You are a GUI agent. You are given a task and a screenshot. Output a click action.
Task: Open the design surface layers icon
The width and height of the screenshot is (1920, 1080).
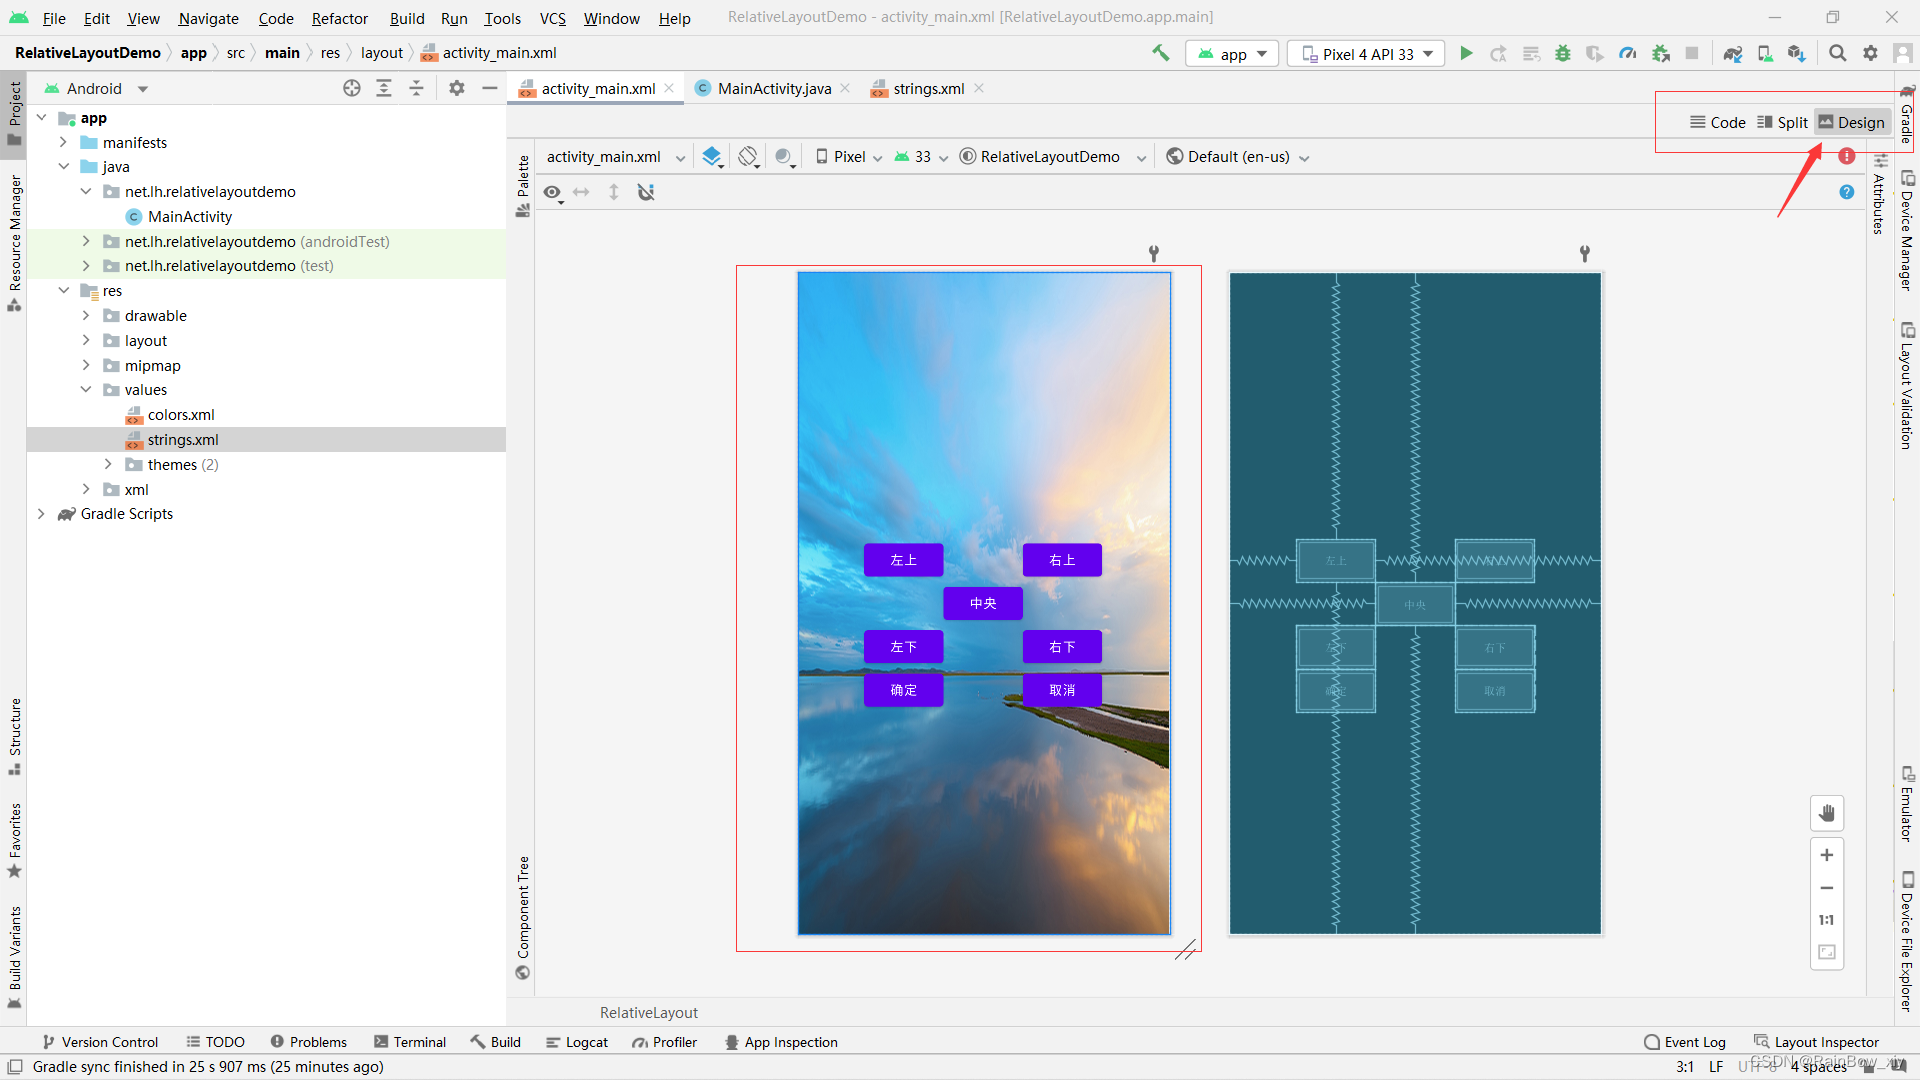[712, 157]
